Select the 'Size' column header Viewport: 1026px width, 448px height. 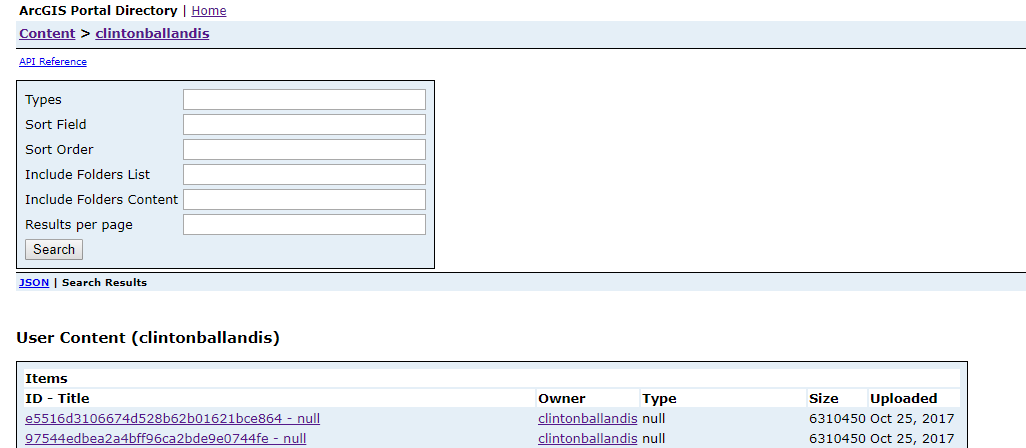coord(824,398)
